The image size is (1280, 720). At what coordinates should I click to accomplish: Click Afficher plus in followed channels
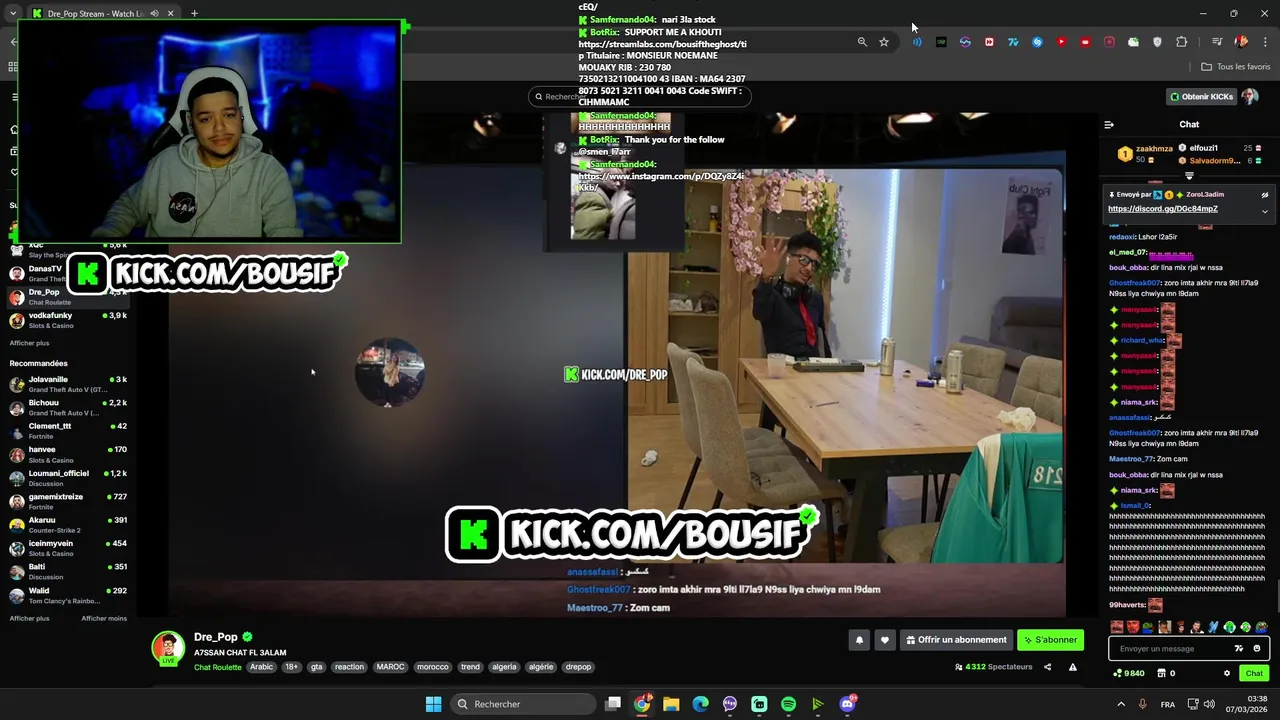29,343
